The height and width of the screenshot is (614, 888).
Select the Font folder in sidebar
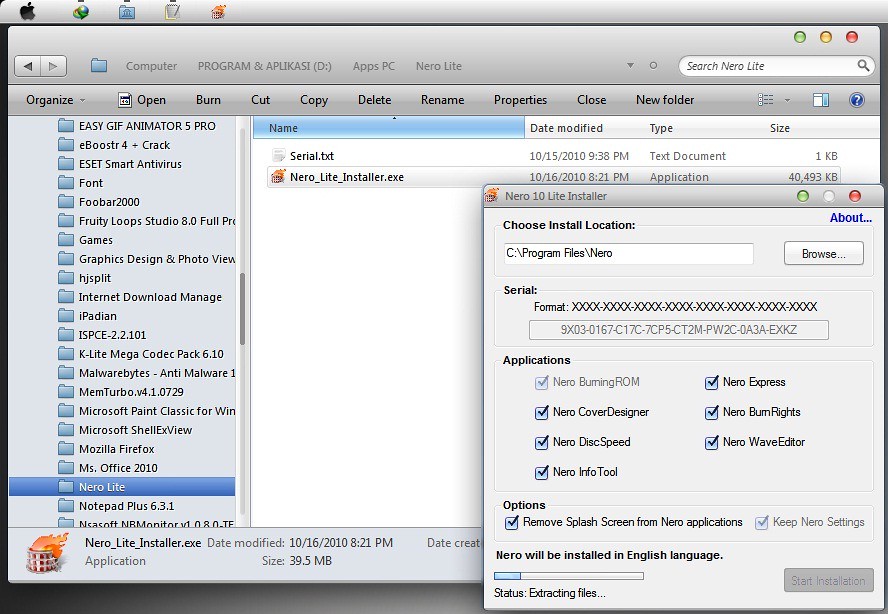(x=91, y=183)
